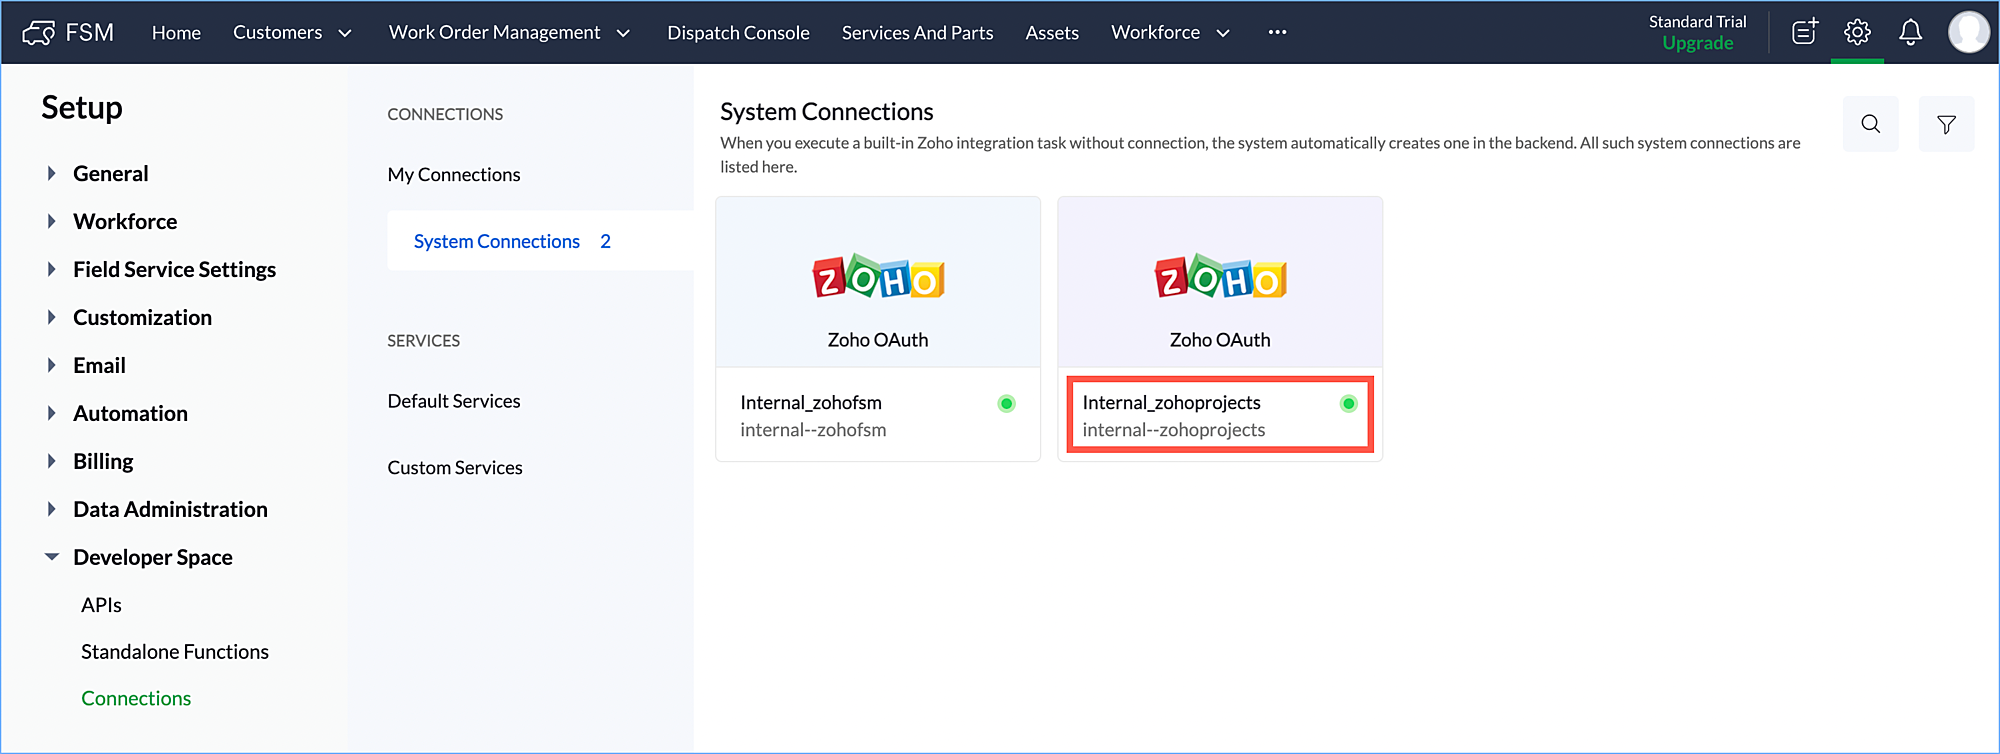Screen dimensions: 2000x754
Task: Open the quick create icon
Action: (1804, 32)
